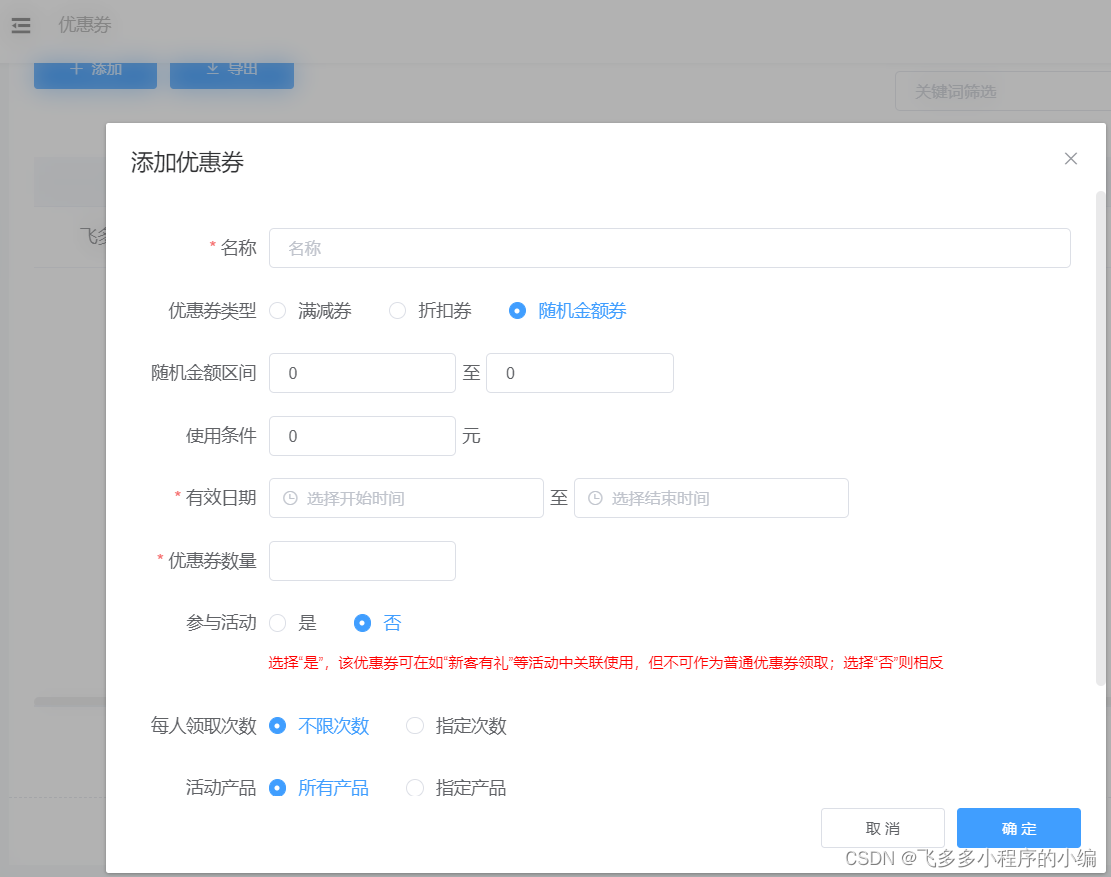The image size is (1111, 877).
Task: Select the 随机金额券 radio option
Action: pos(517,311)
